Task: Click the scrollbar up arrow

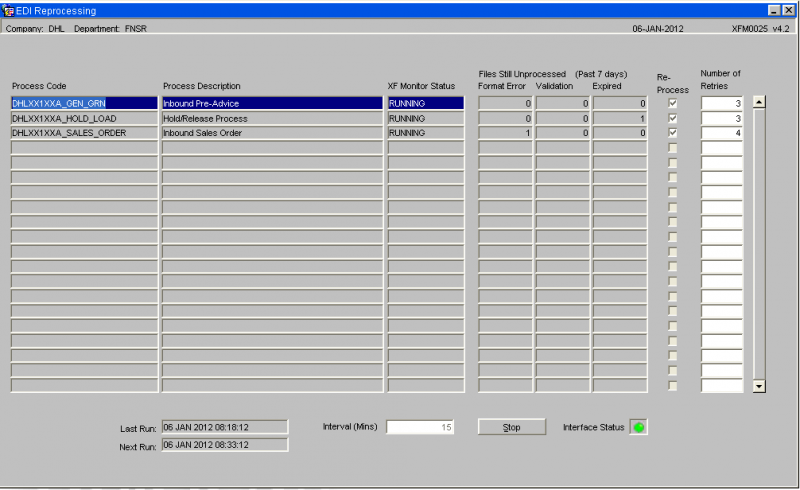Action: (759, 102)
